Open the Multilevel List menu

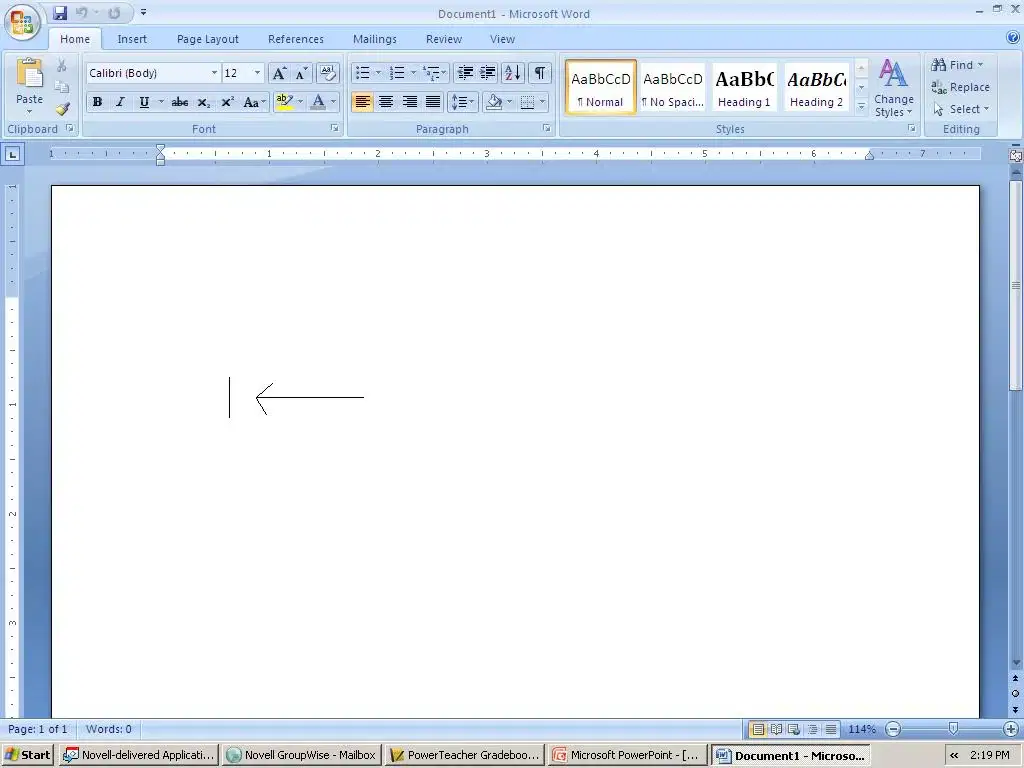[x=434, y=73]
